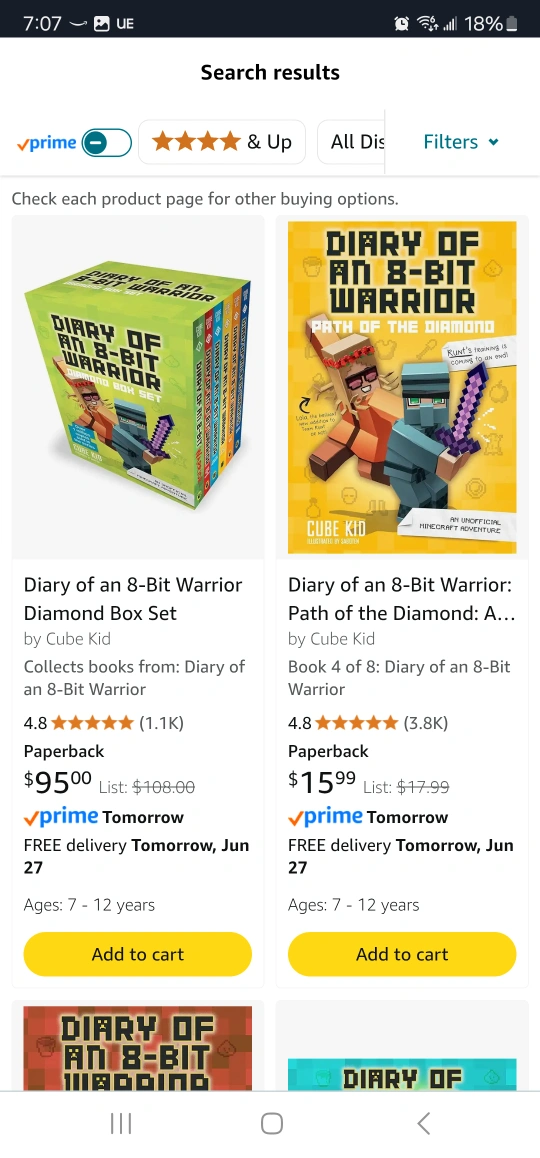Tap the alarm icon in the status bar
This screenshot has width=540, height=1158.
(x=401, y=24)
